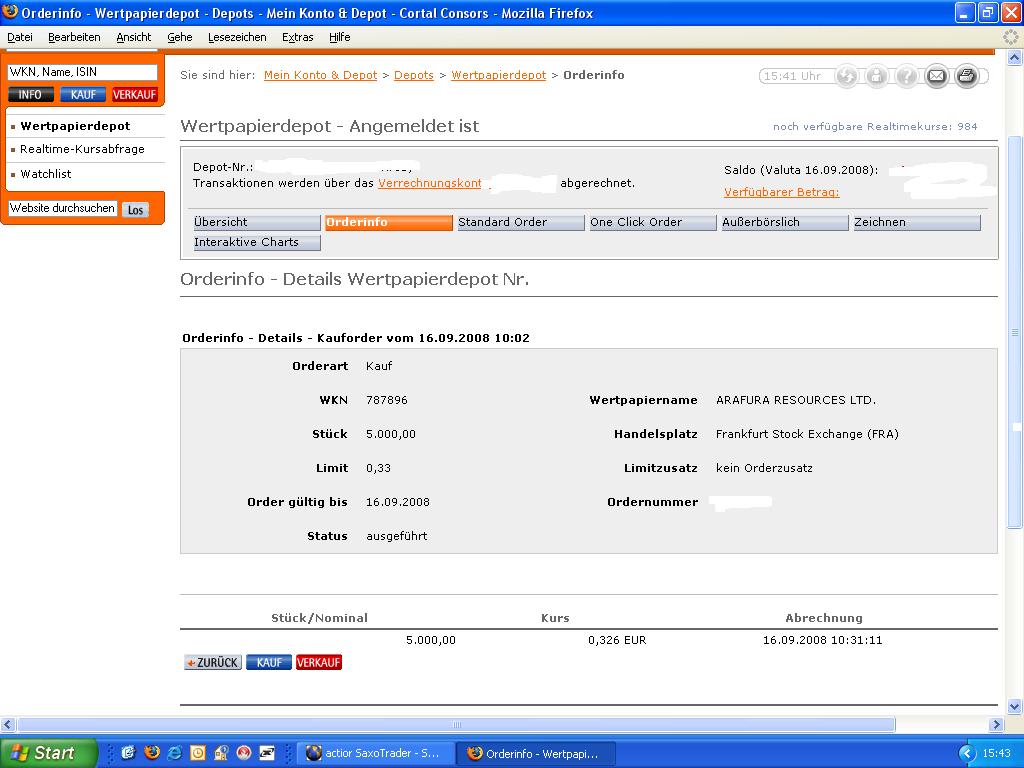Open the orange clock quick launch icon
Image resolution: width=1024 pixels, height=768 pixels.
click(198, 752)
